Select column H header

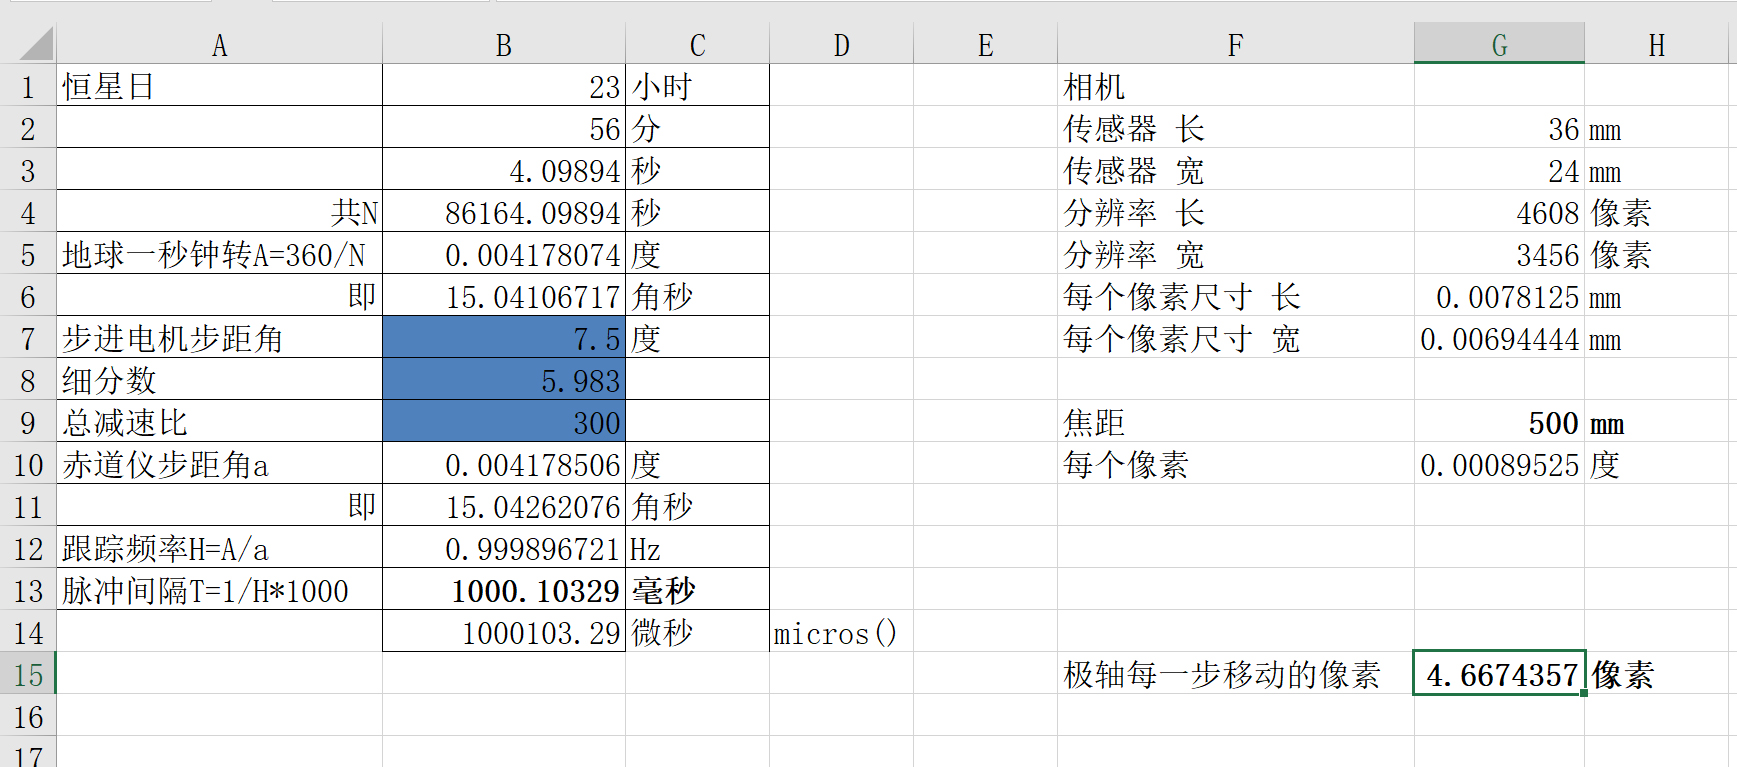point(1657,44)
